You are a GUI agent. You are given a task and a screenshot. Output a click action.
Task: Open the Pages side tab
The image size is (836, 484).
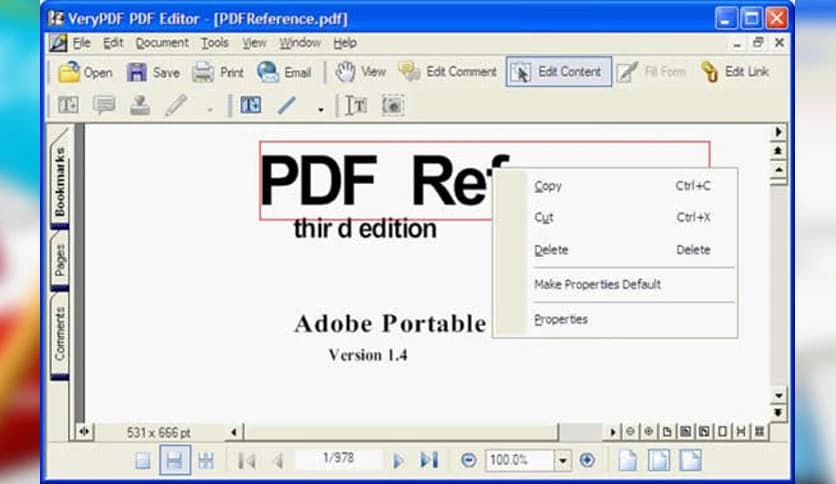(x=60, y=260)
